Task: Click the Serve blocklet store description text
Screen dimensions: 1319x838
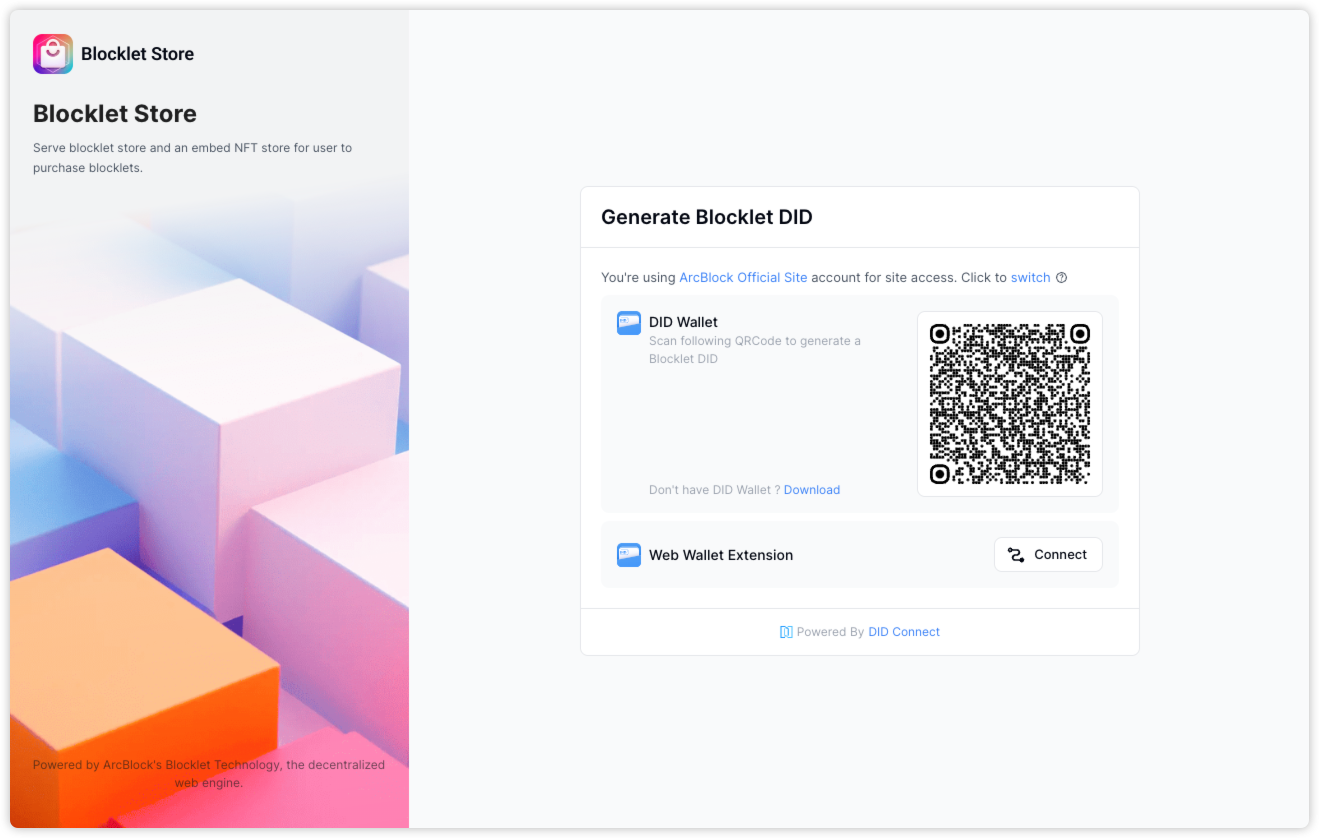Action: pyautogui.click(x=192, y=158)
